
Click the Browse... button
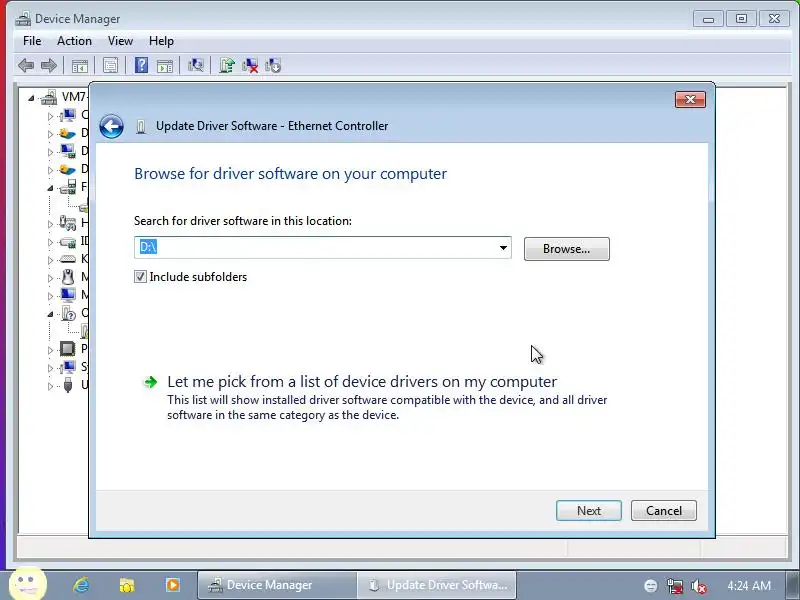566,249
